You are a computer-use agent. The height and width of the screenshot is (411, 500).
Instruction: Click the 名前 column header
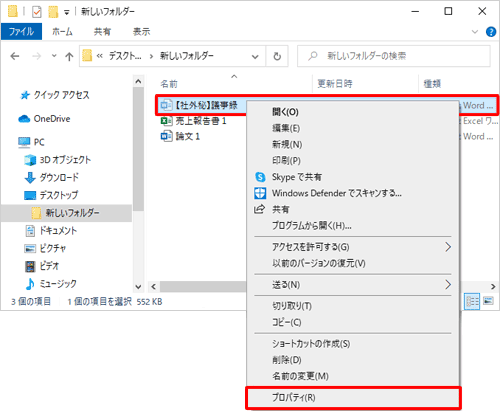tap(169, 84)
